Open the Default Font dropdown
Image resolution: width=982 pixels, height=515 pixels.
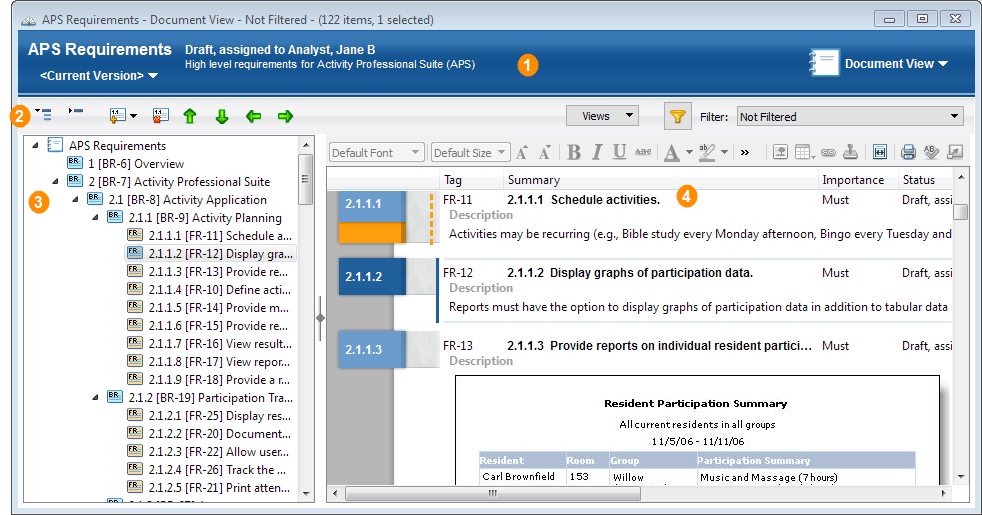click(376, 152)
